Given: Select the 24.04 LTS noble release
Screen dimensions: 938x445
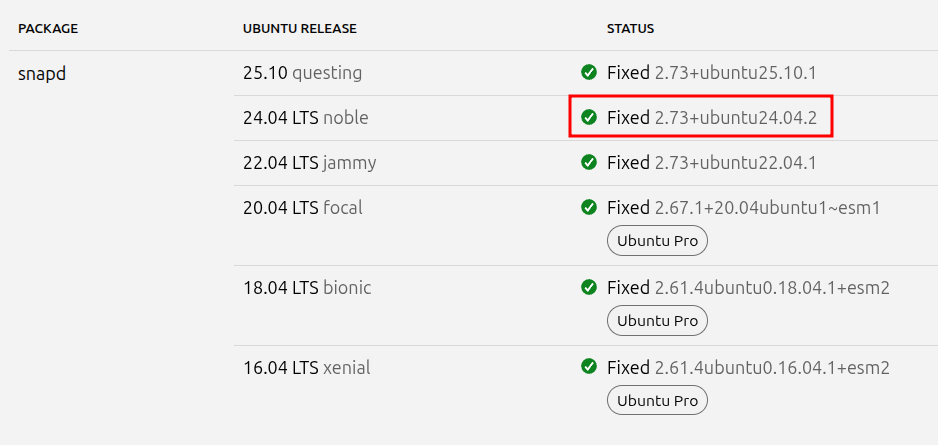Looking at the screenshot, I should pyautogui.click(x=305, y=118).
